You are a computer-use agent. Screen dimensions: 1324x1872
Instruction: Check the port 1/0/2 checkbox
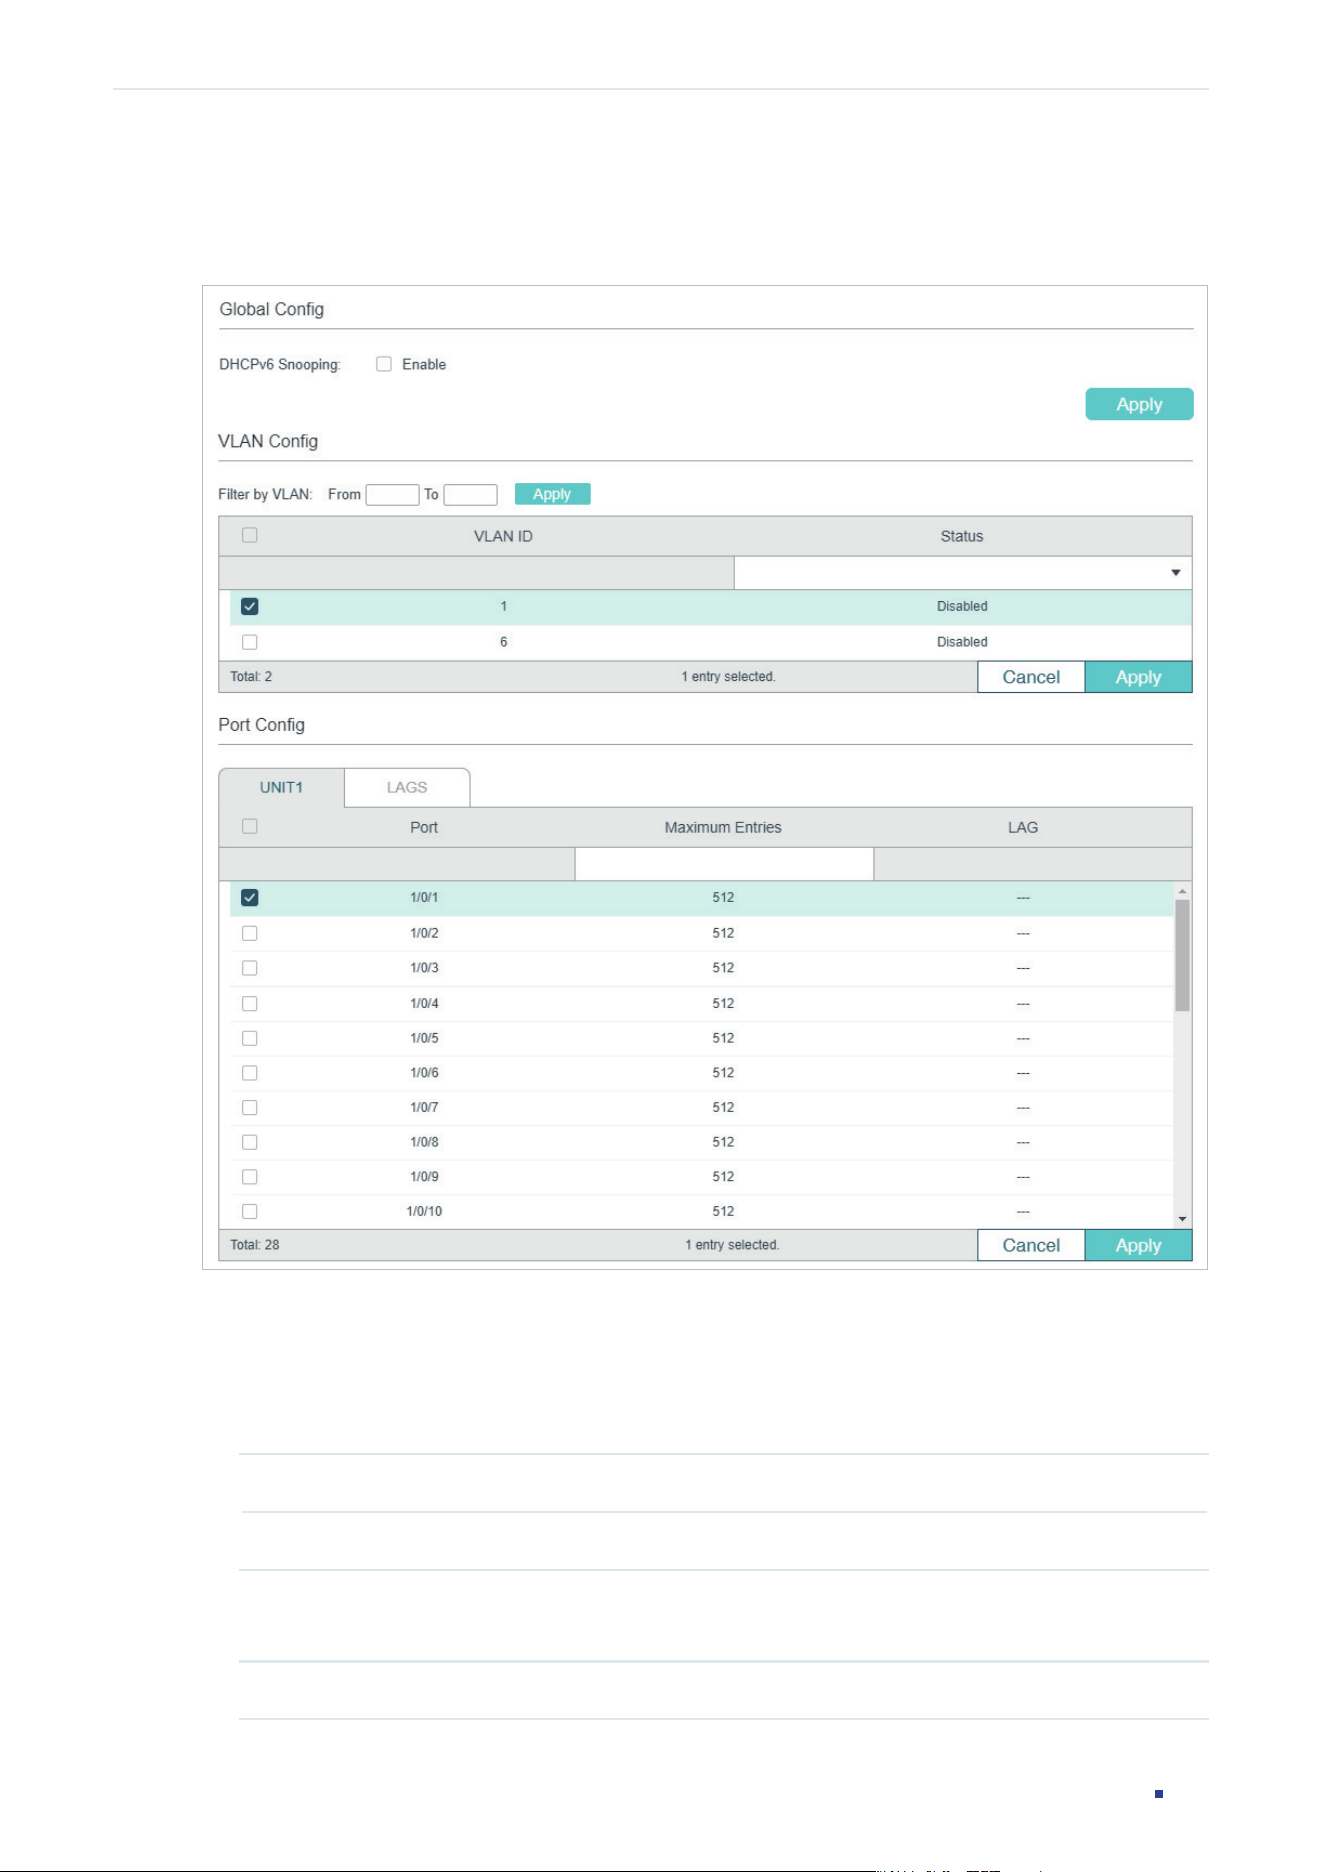pyautogui.click(x=250, y=933)
